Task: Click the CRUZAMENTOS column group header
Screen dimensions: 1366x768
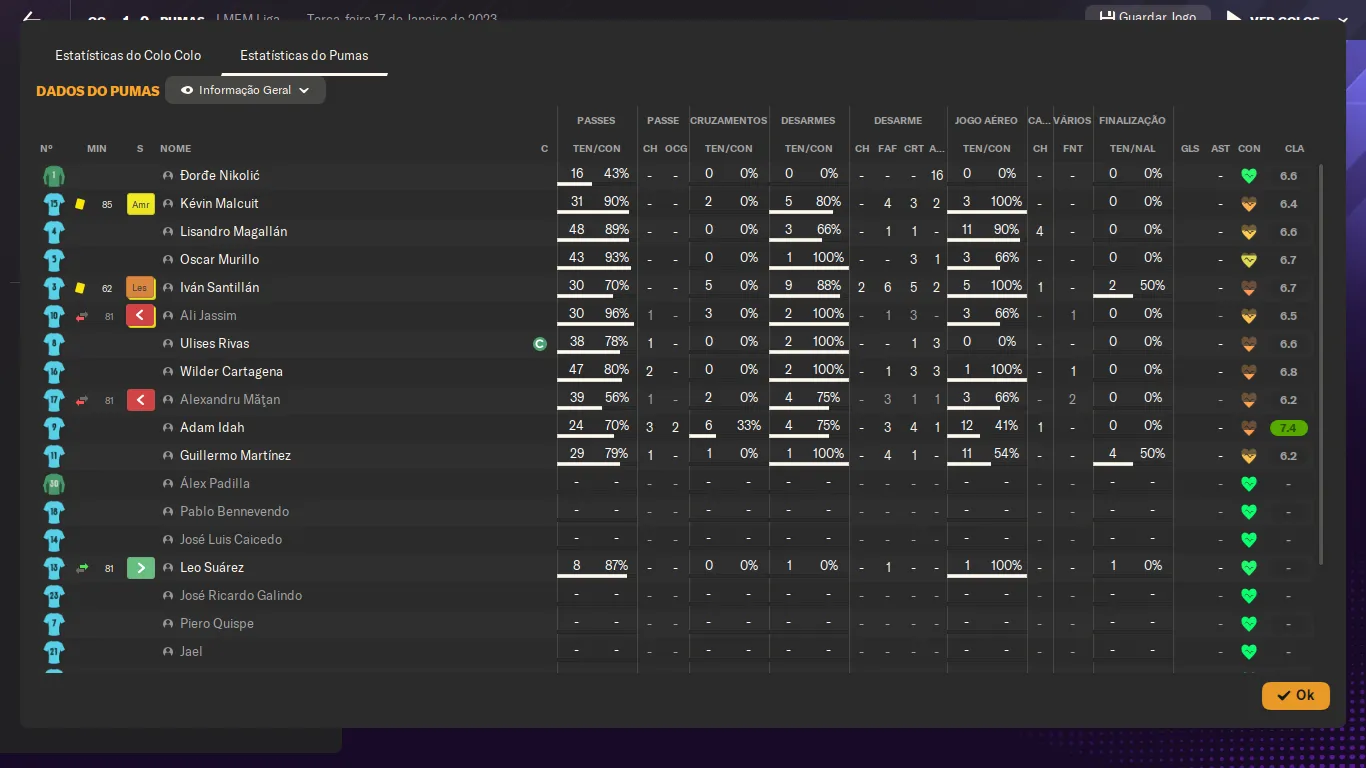Action: 729,120
